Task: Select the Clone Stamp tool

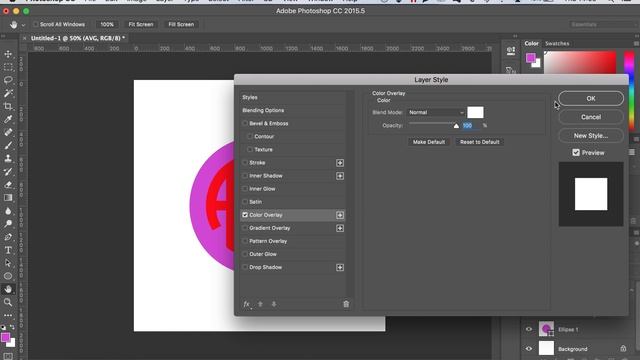Action: (x=8, y=158)
